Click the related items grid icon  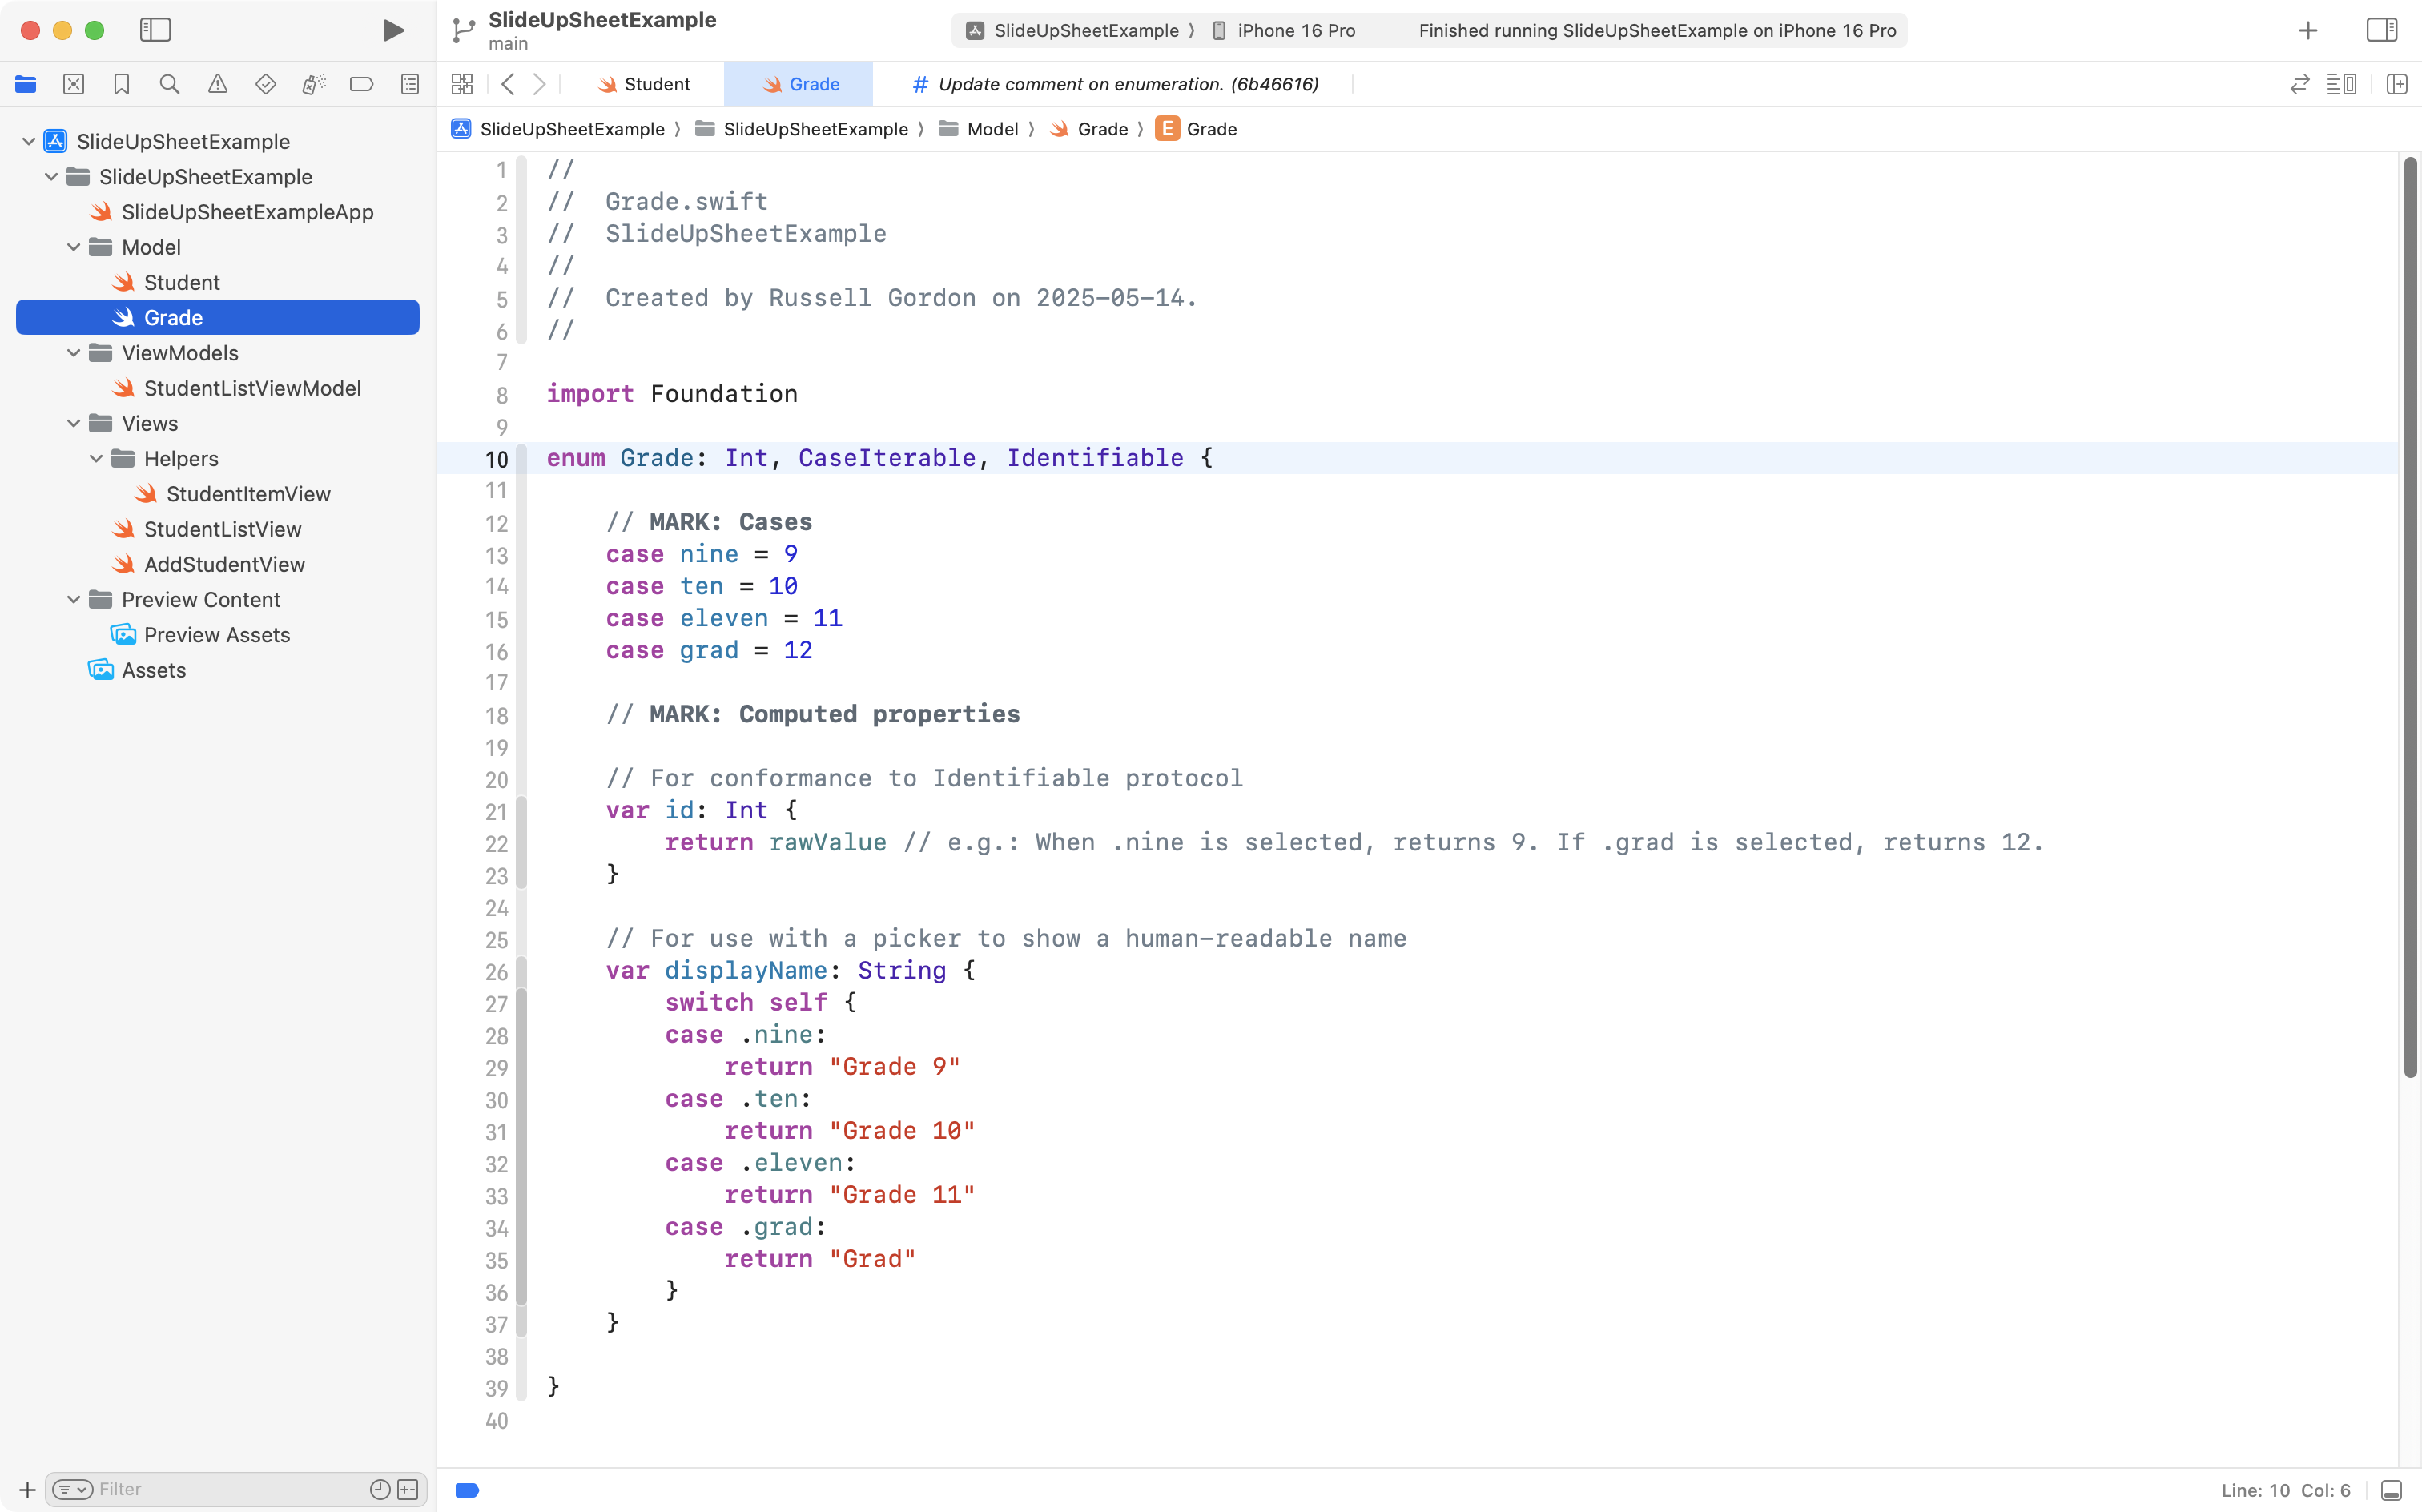pyautogui.click(x=462, y=85)
